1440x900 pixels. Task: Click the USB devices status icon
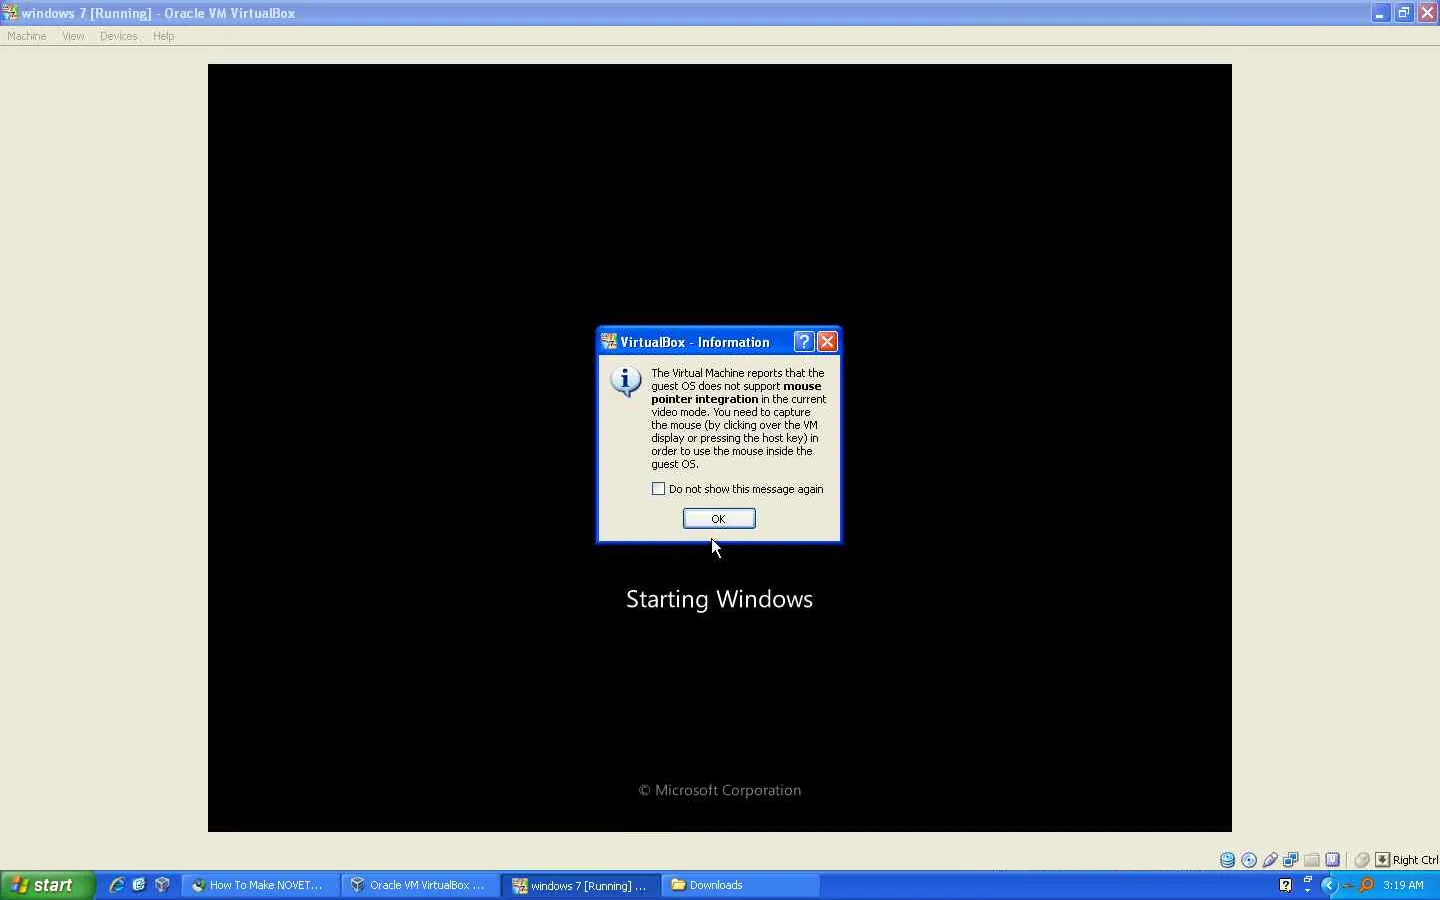pyautogui.click(x=1270, y=860)
